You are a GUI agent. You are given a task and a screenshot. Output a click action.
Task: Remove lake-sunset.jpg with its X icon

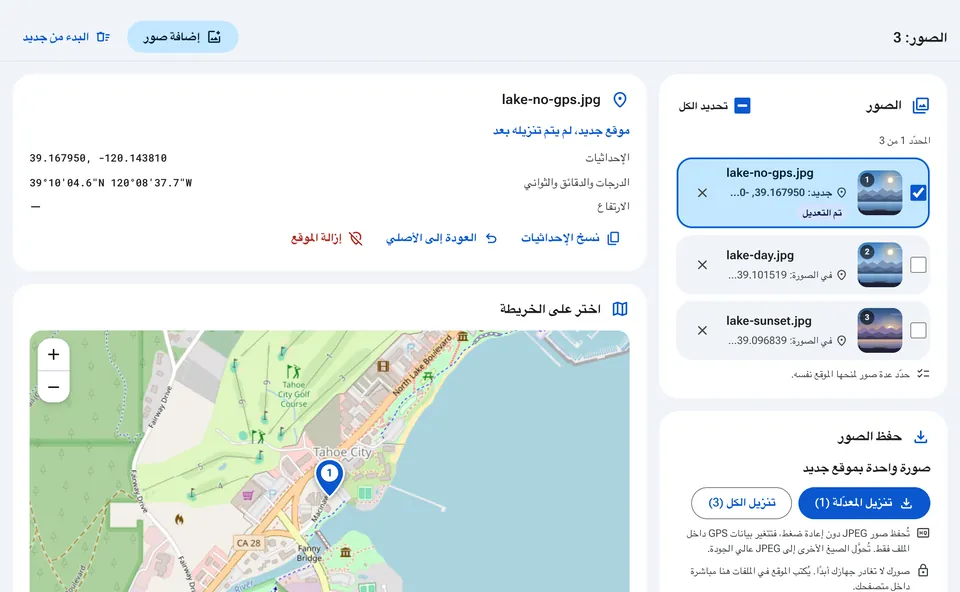[702, 331]
